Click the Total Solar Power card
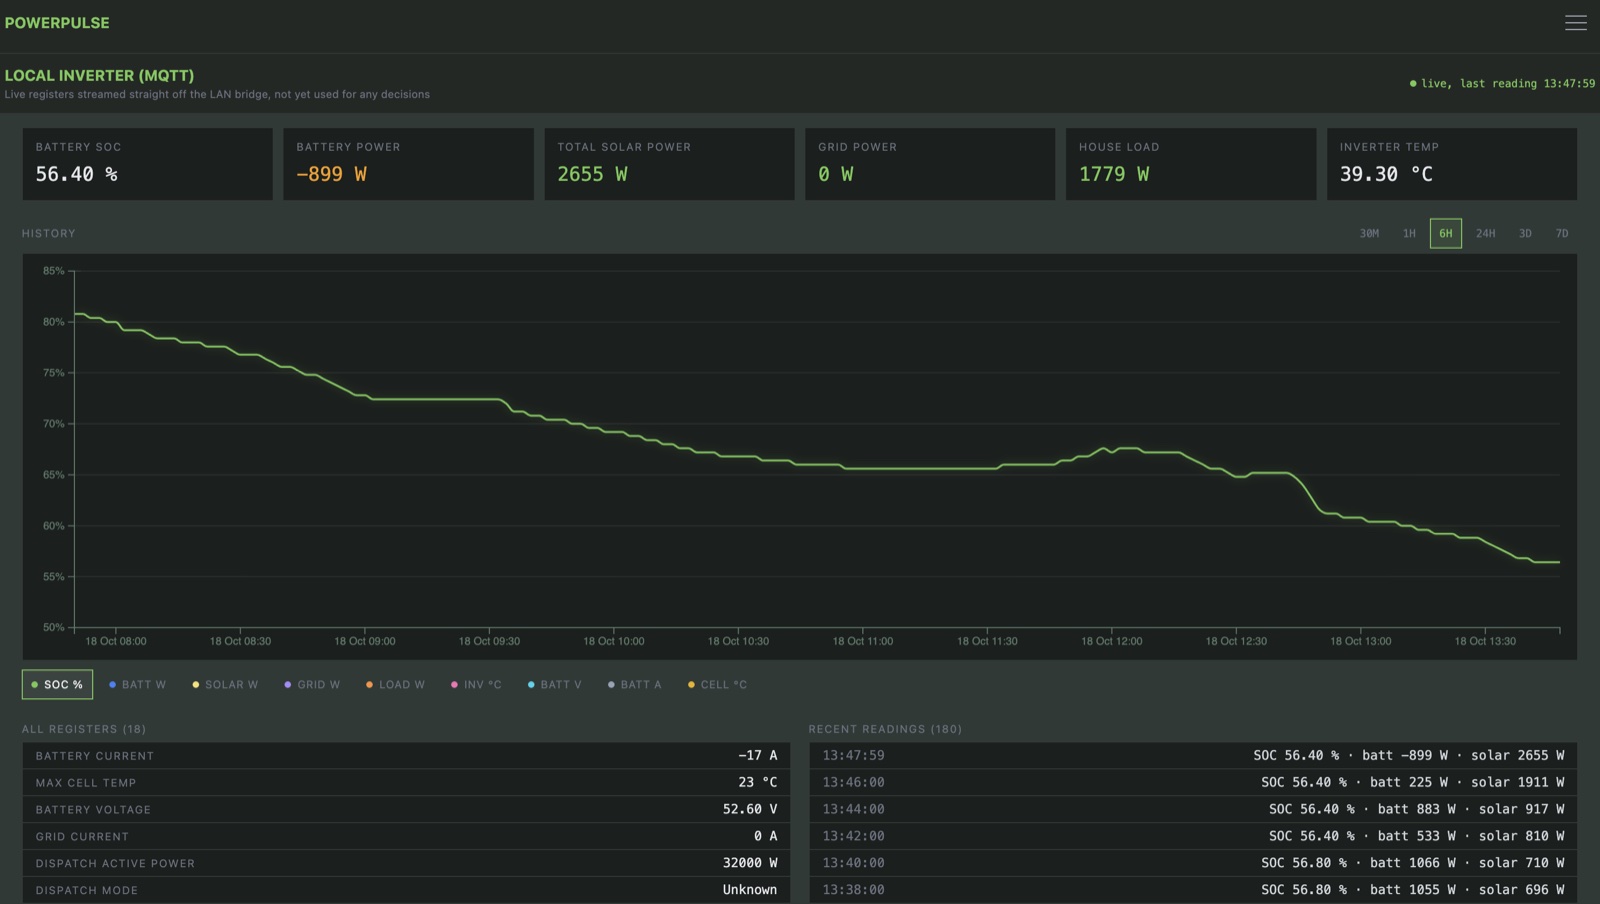 coord(669,164)
